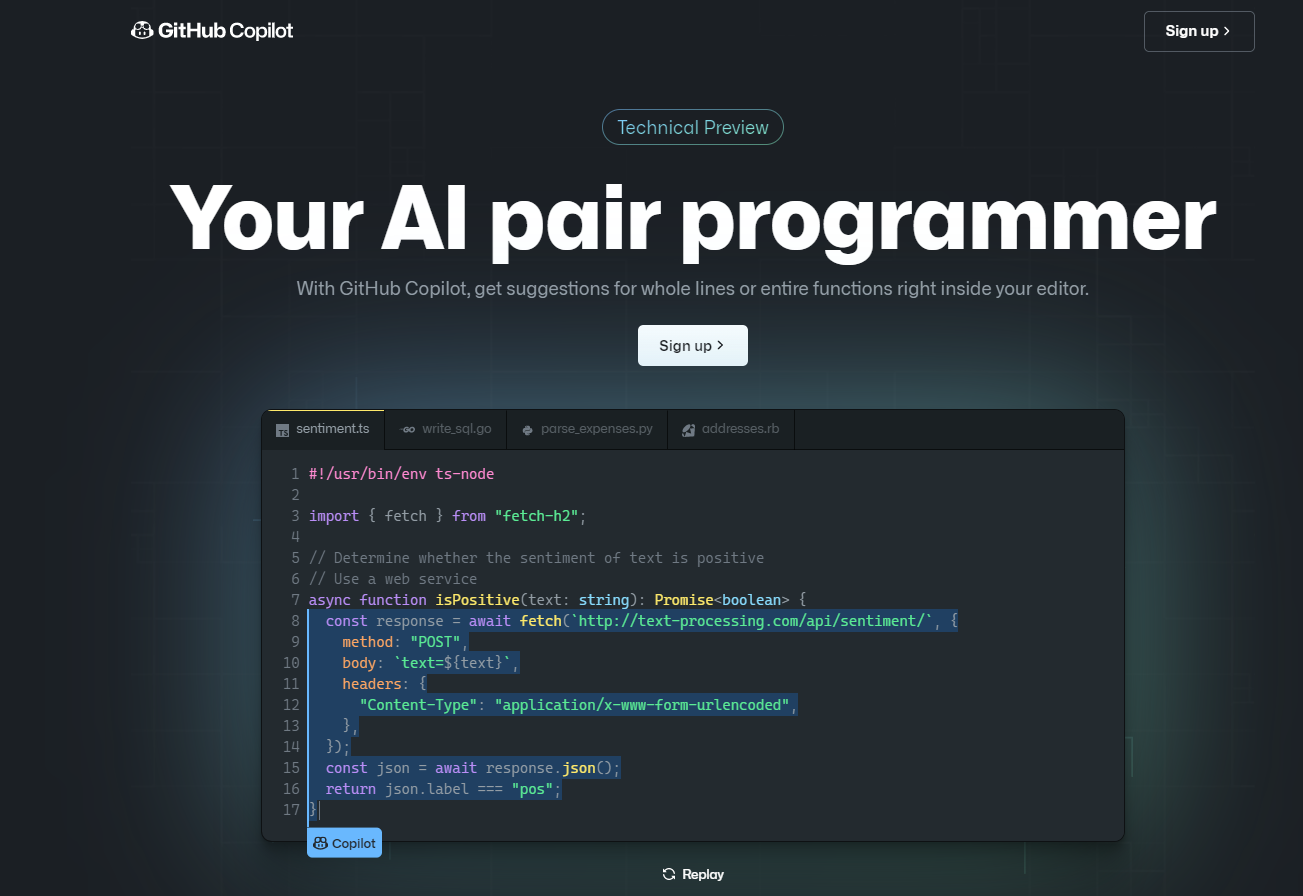Click line number 4 in the editor gutter

click(295, 537)
